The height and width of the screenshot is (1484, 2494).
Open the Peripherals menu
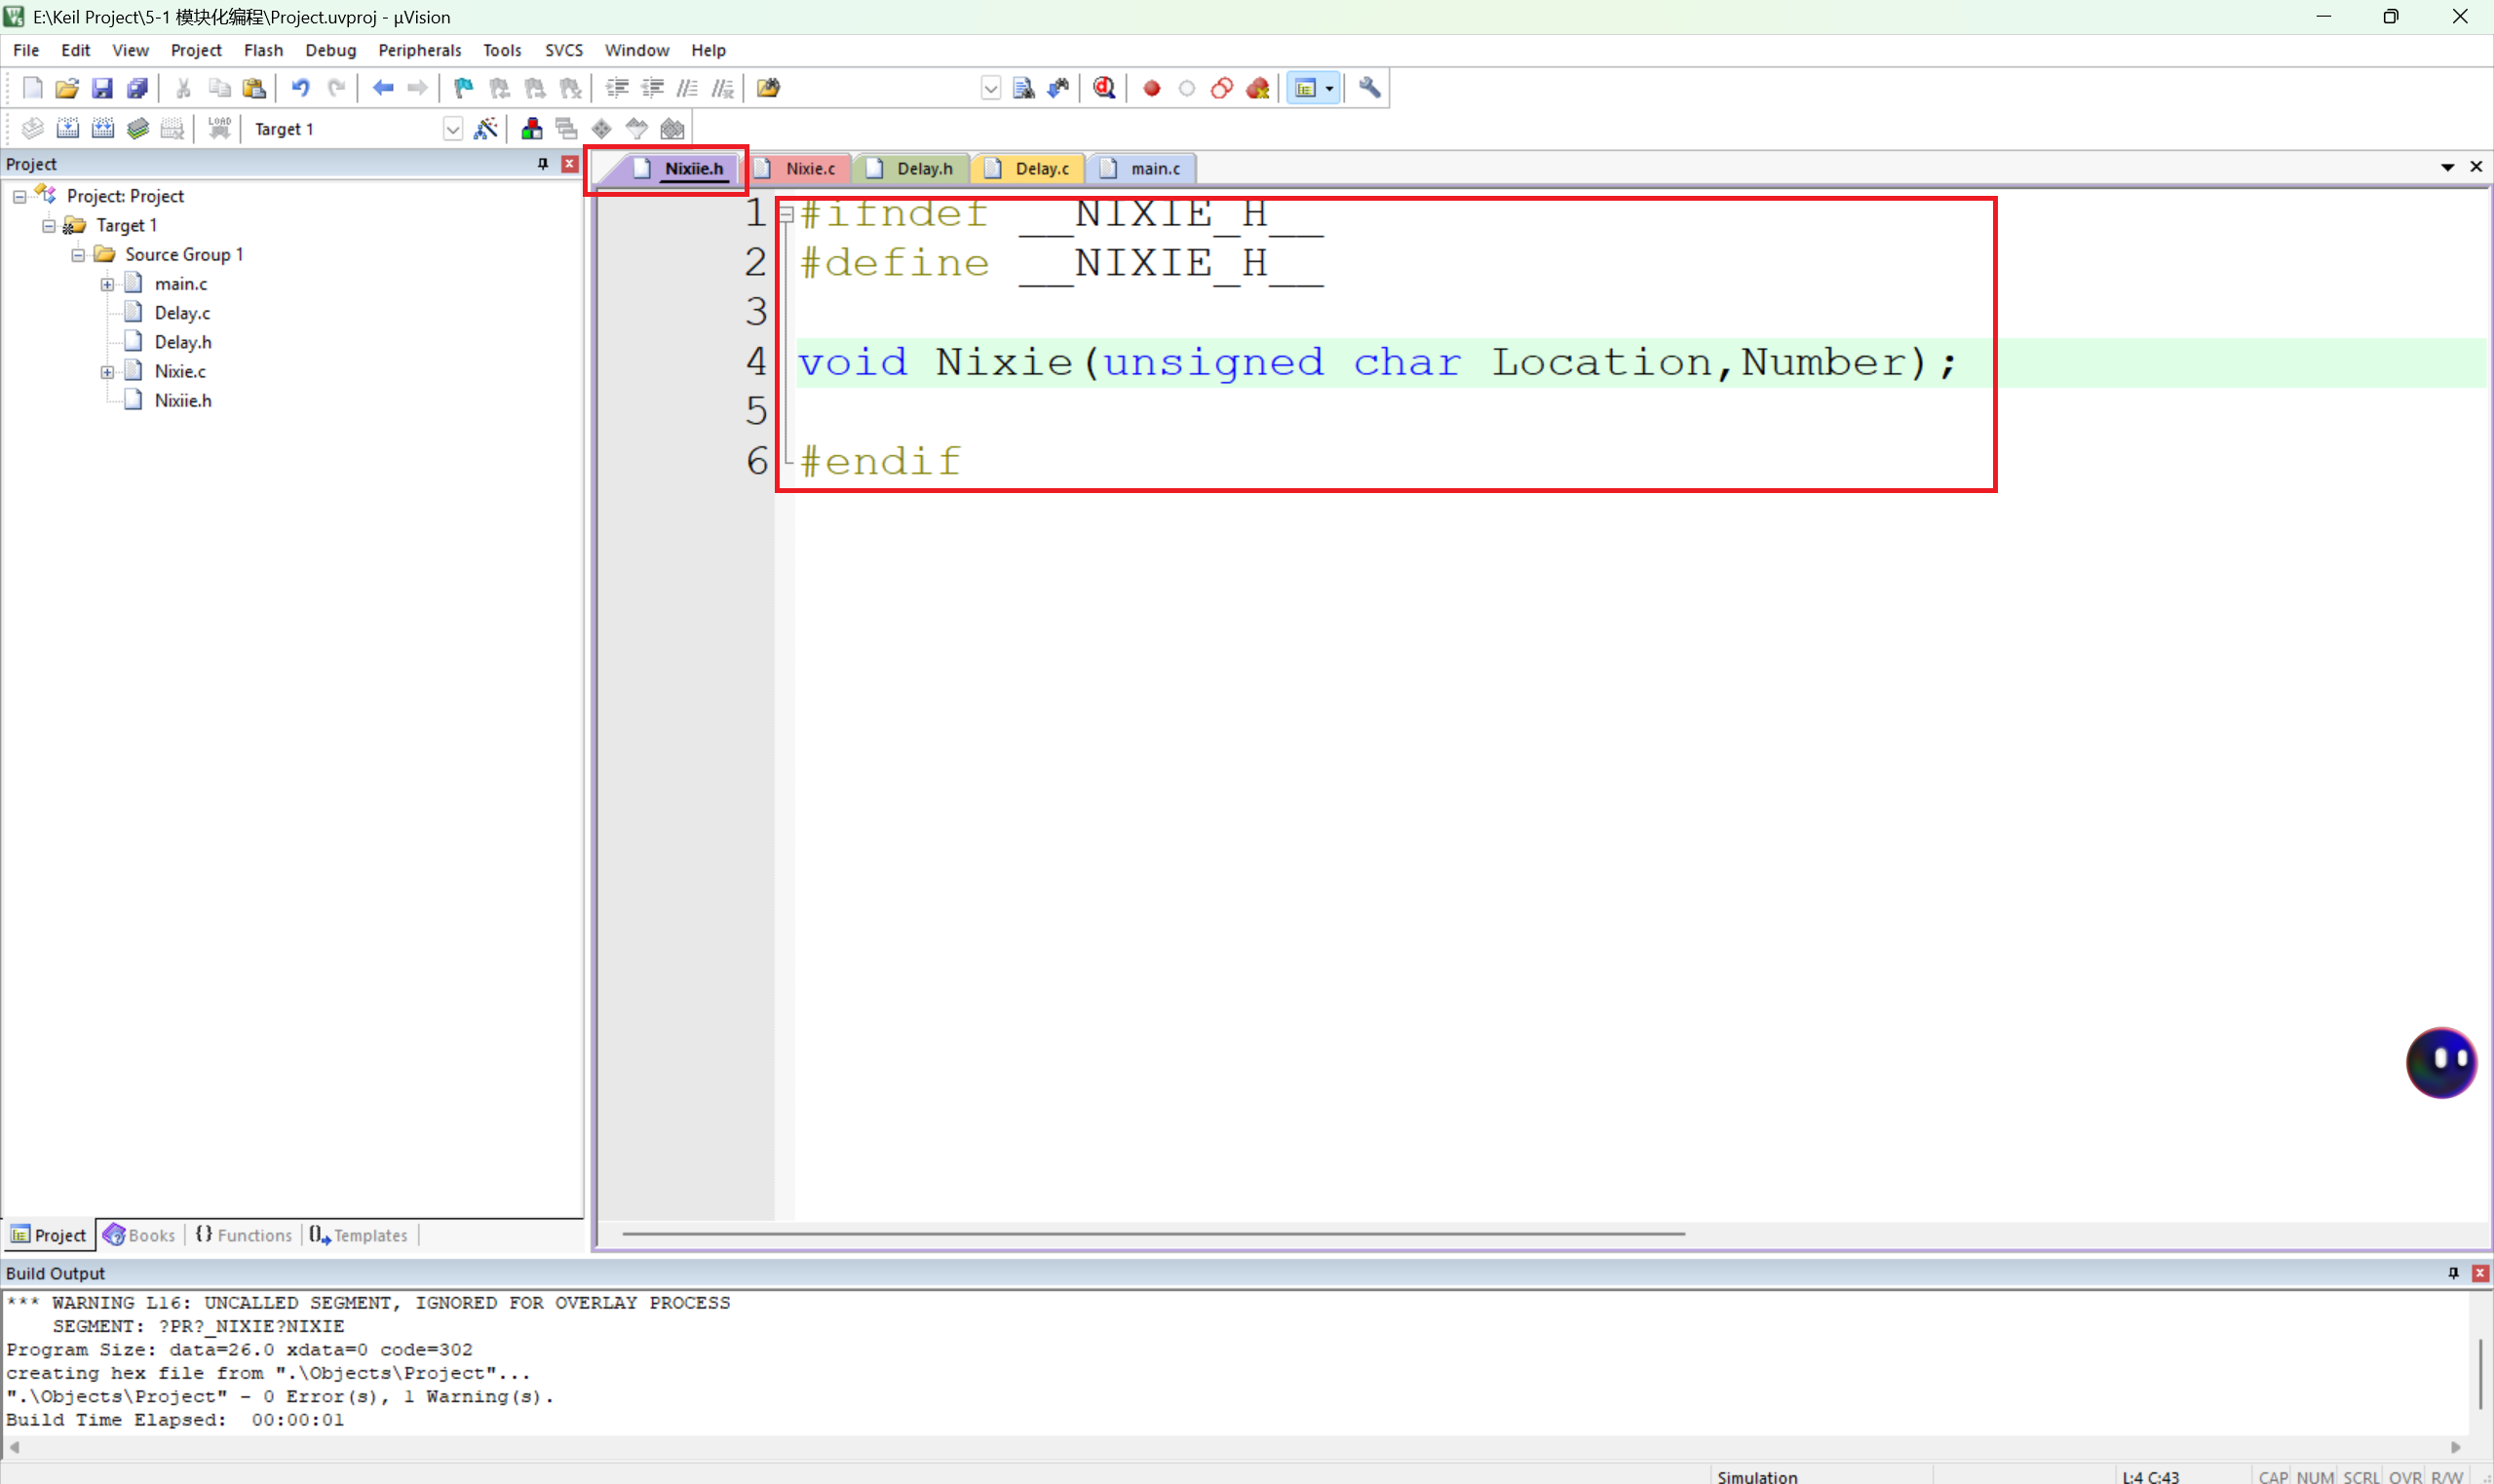click(x=419, y=50)
